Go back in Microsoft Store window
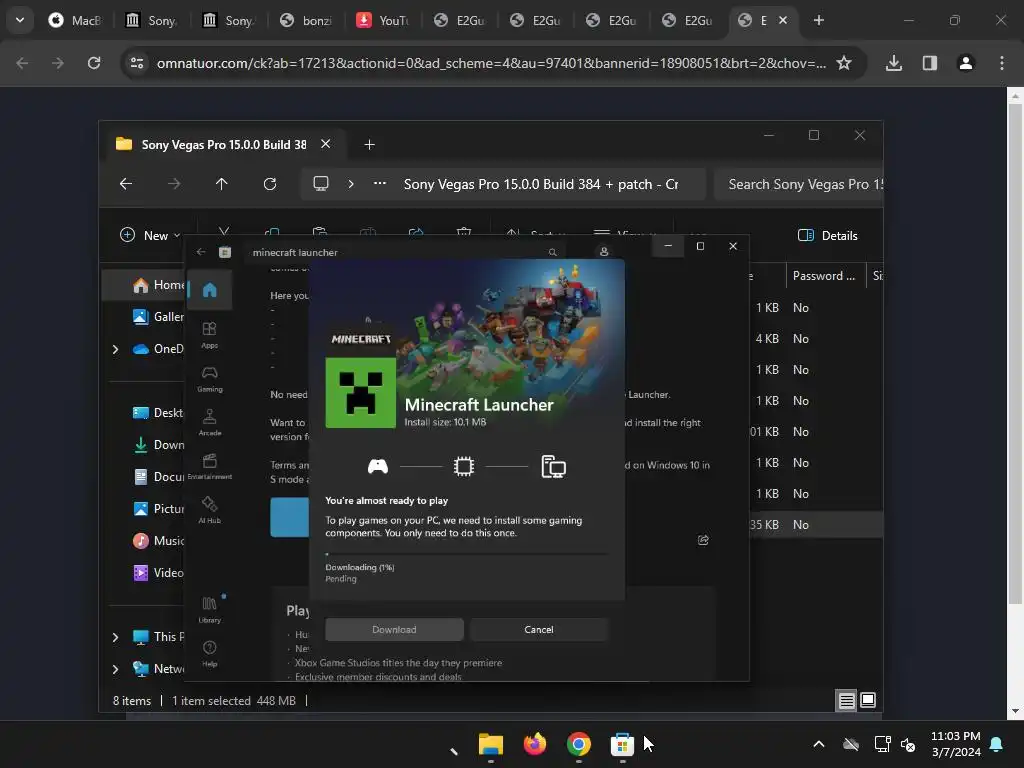Image resolution: width=1024 pixels, height=768 pixels. 201,252
